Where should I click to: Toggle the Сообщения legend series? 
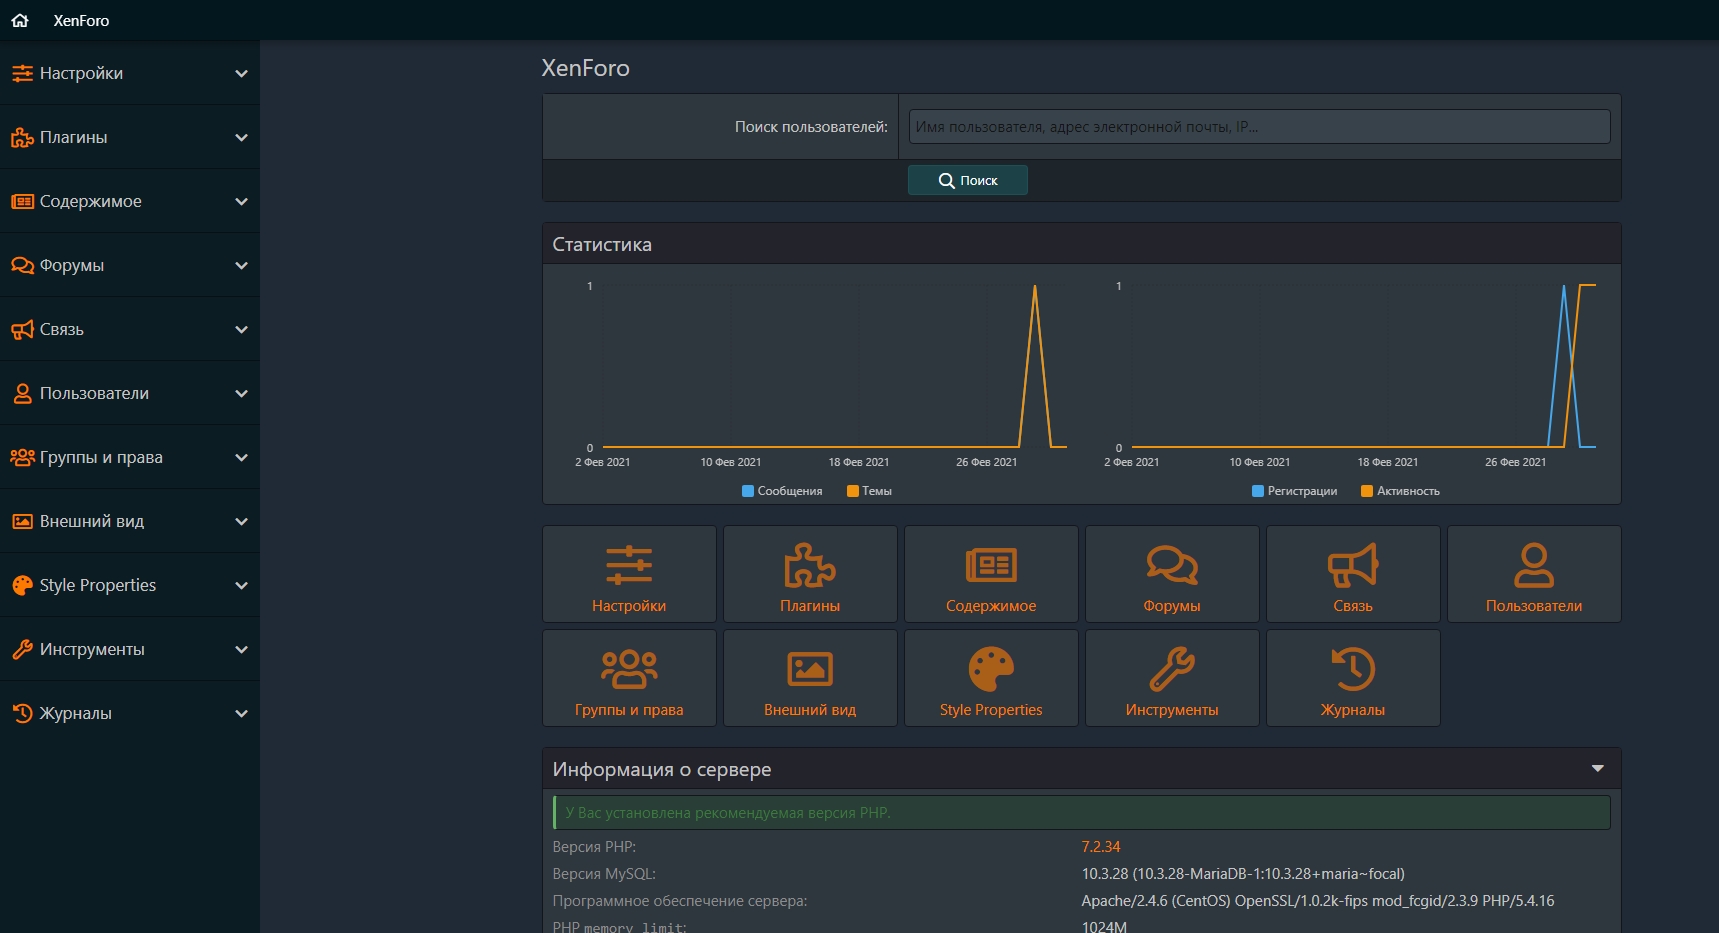(x=782, y=491)
